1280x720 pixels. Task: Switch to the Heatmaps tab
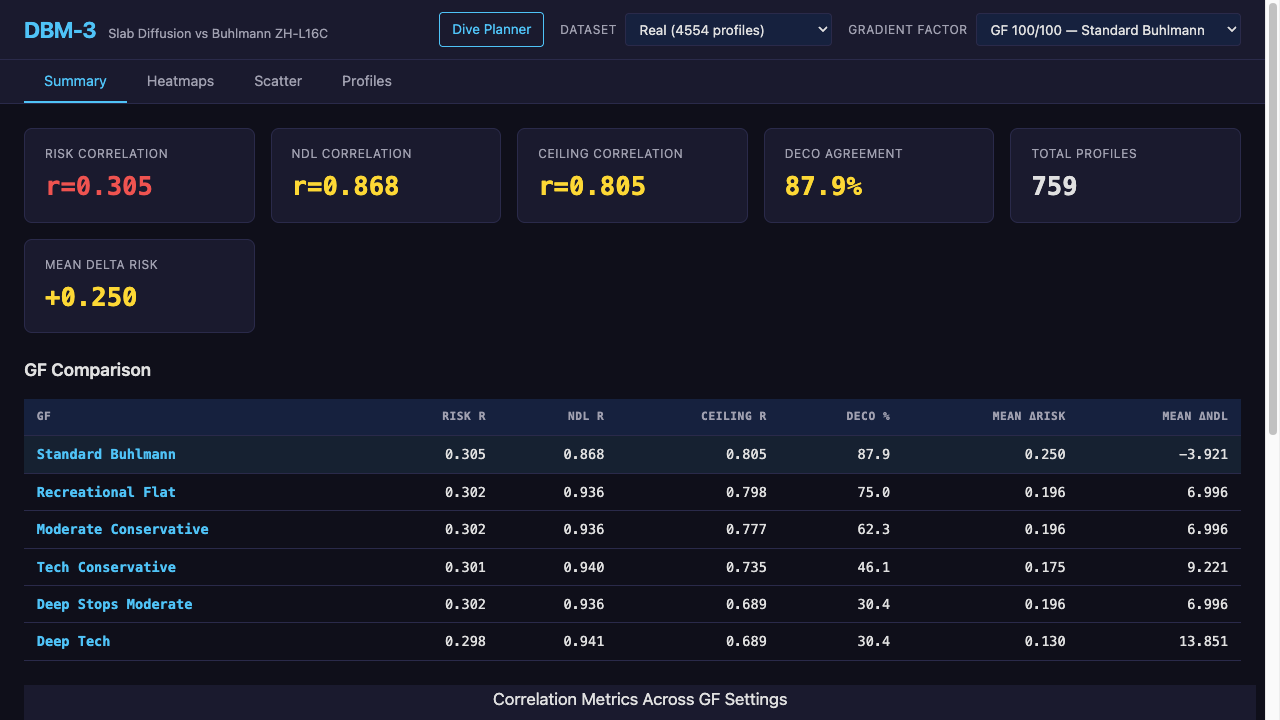(x=180, y=81)
